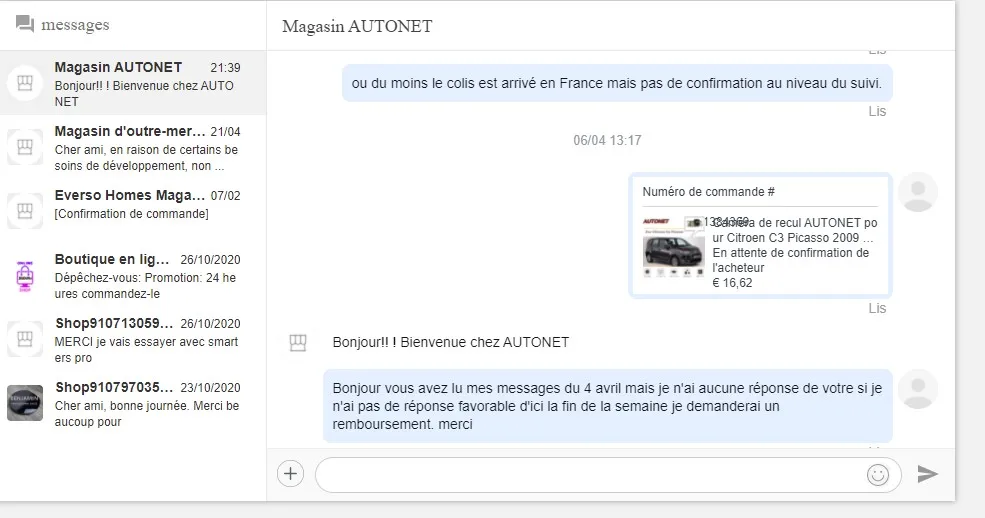Screen dimensions: 985x518
Task: Click 'Bonjour!! ! Bienvenue chez AUTONET' chat message
Action: (x=450, y=342)
